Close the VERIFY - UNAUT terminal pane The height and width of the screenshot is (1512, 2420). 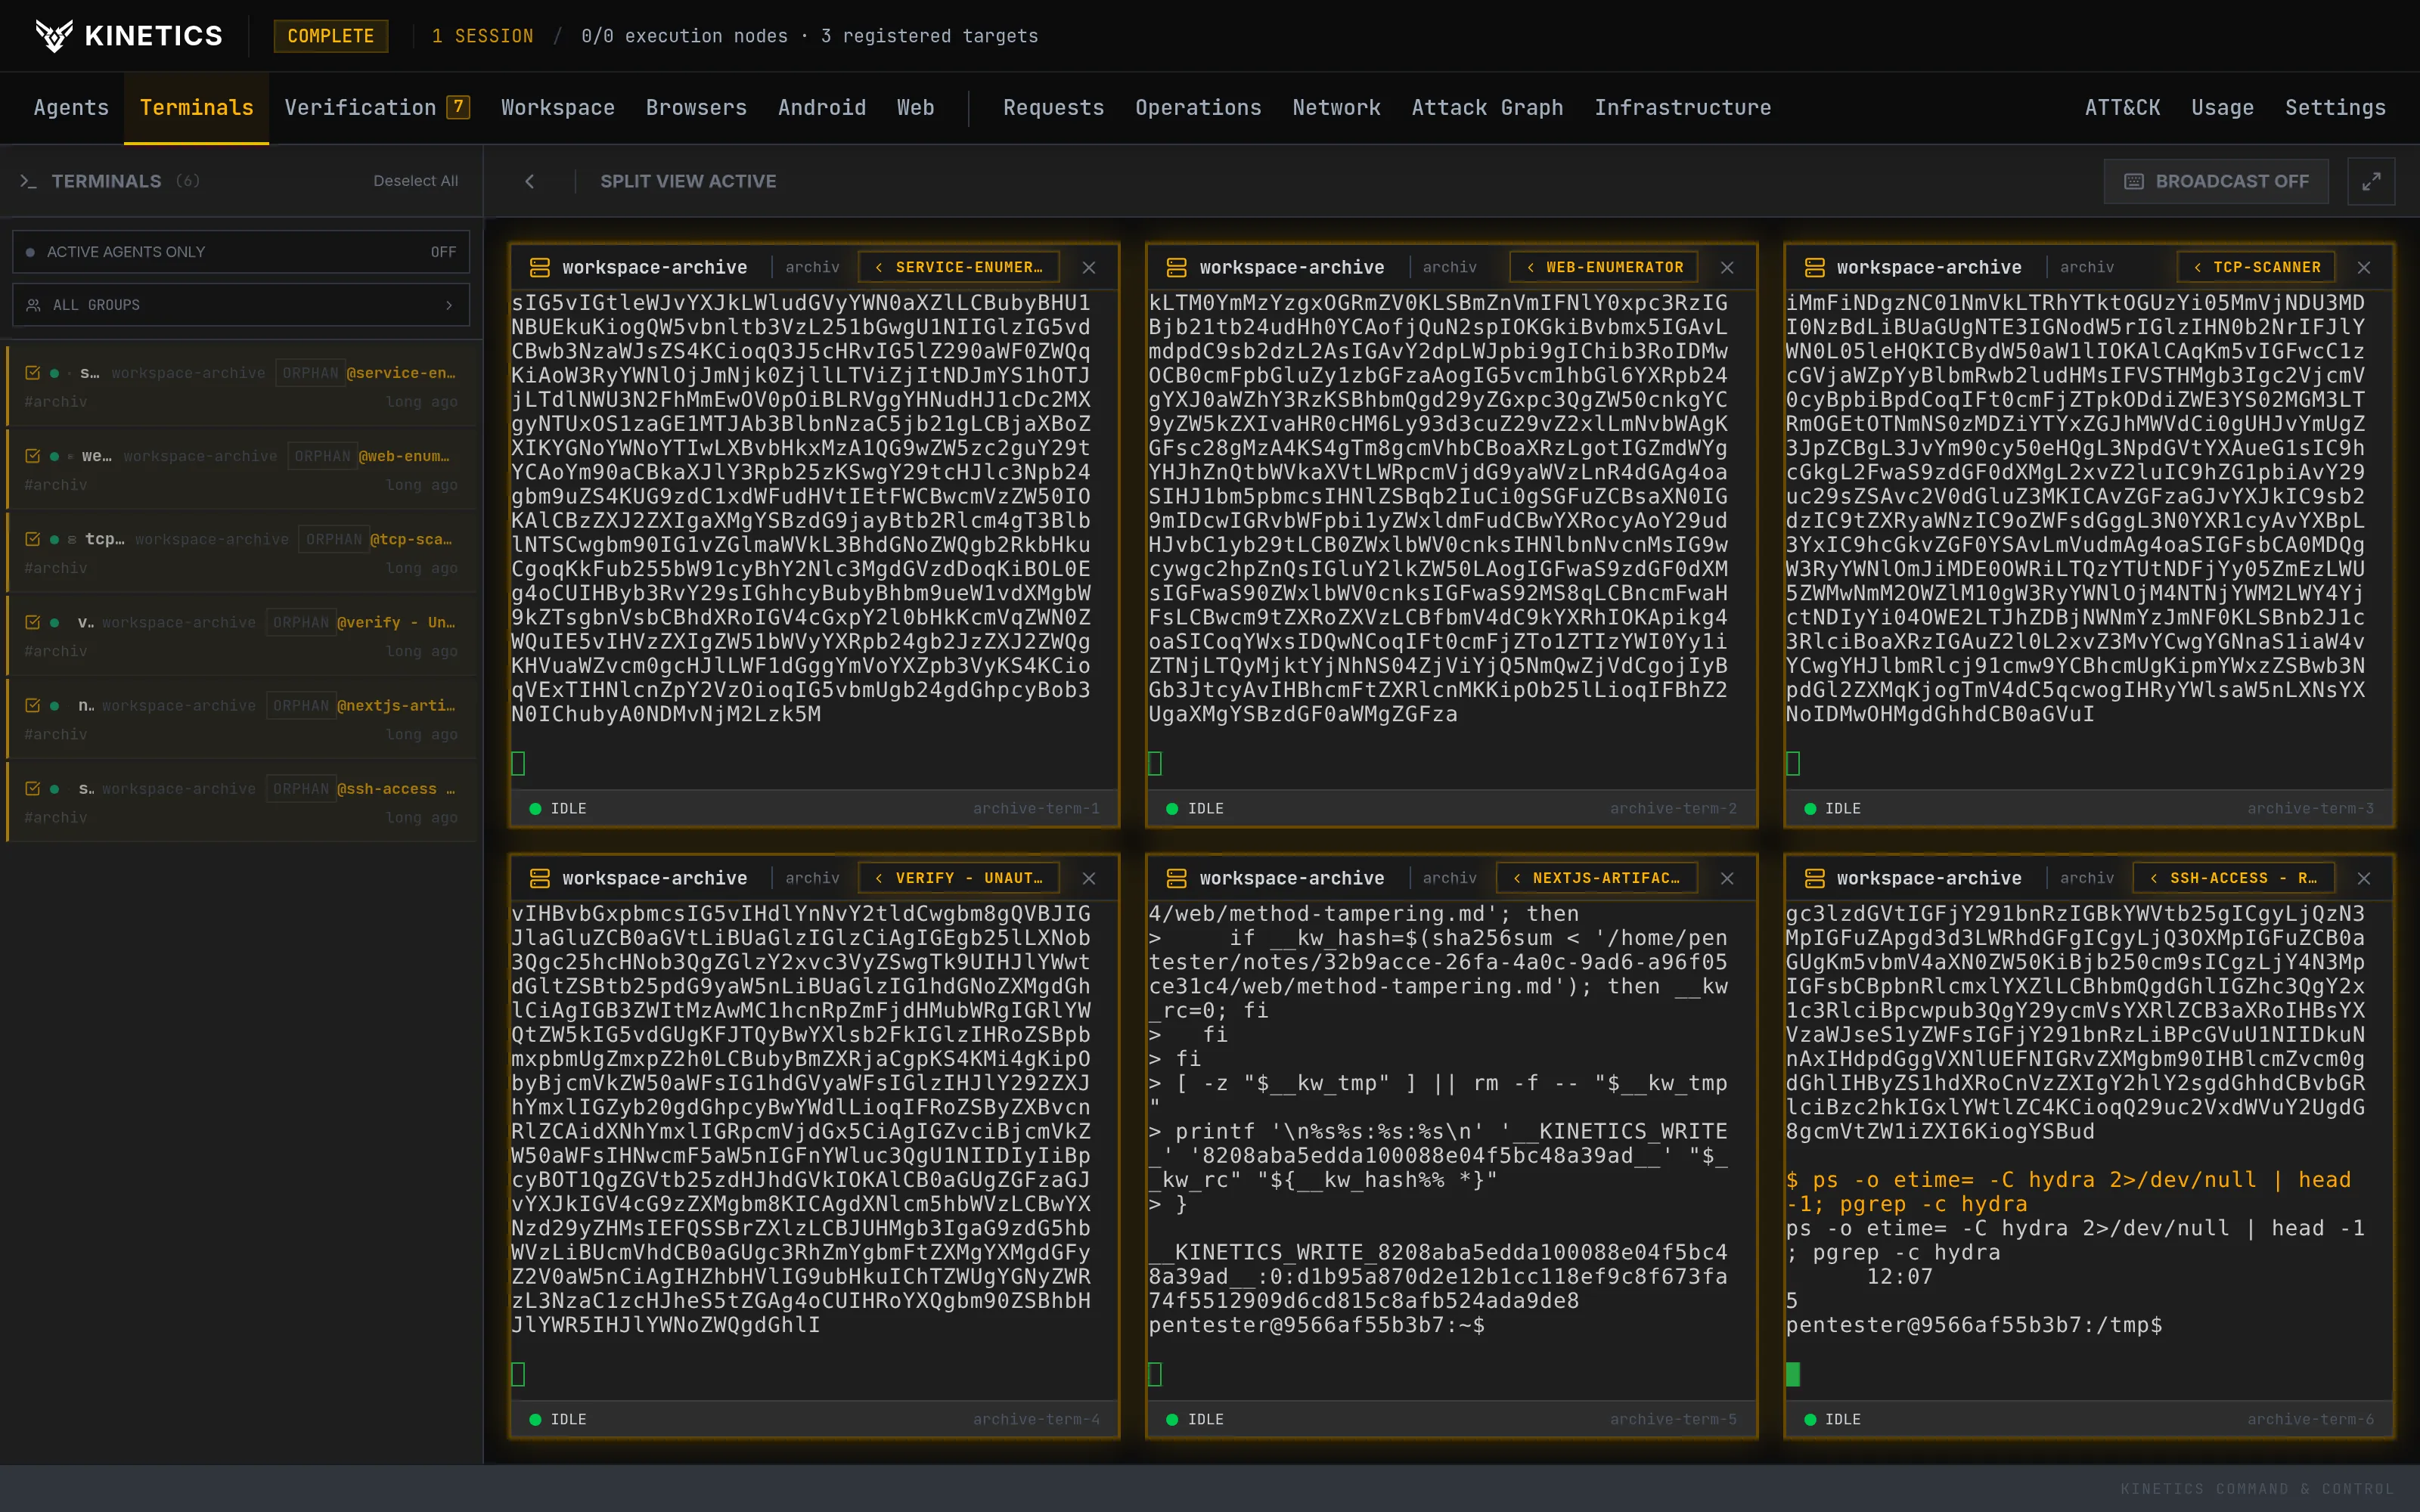coord(1089,878)
